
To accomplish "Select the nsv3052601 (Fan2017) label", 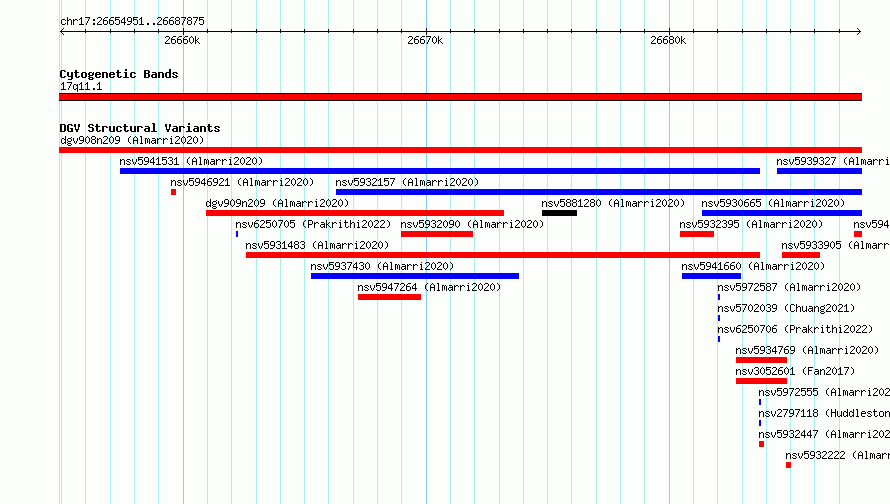I will coord(795,371).
